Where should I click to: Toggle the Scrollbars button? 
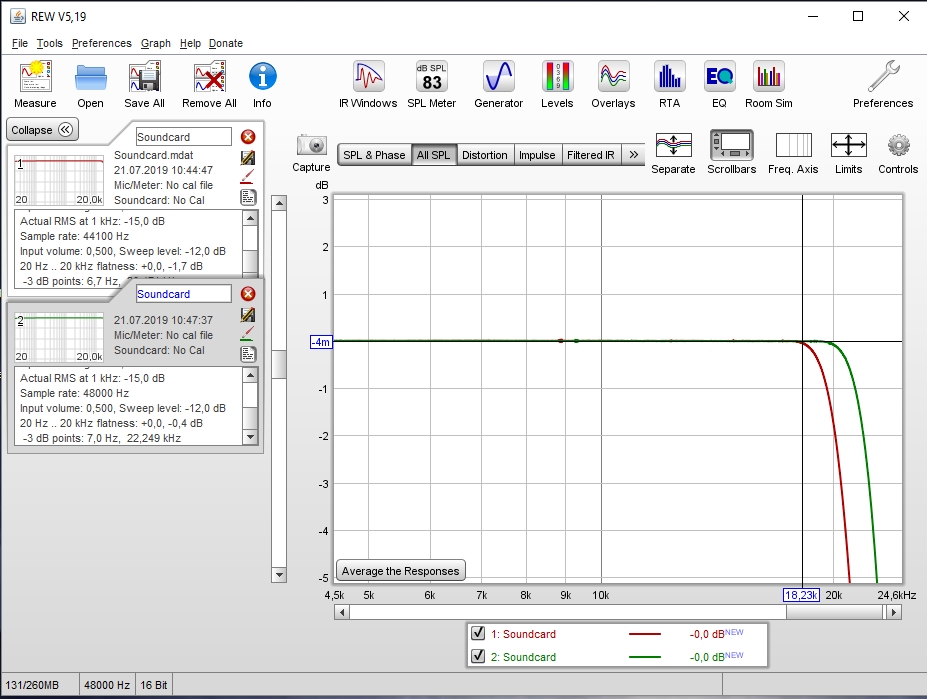point(731,152)
